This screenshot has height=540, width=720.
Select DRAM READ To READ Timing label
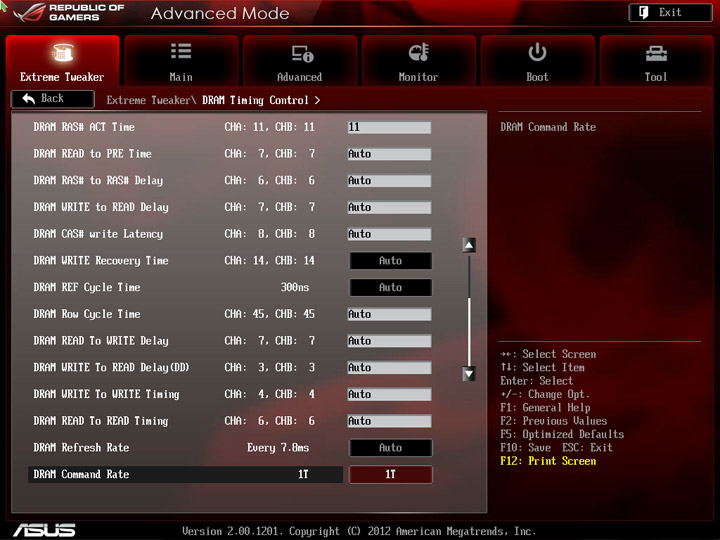[x=101, y=421]
